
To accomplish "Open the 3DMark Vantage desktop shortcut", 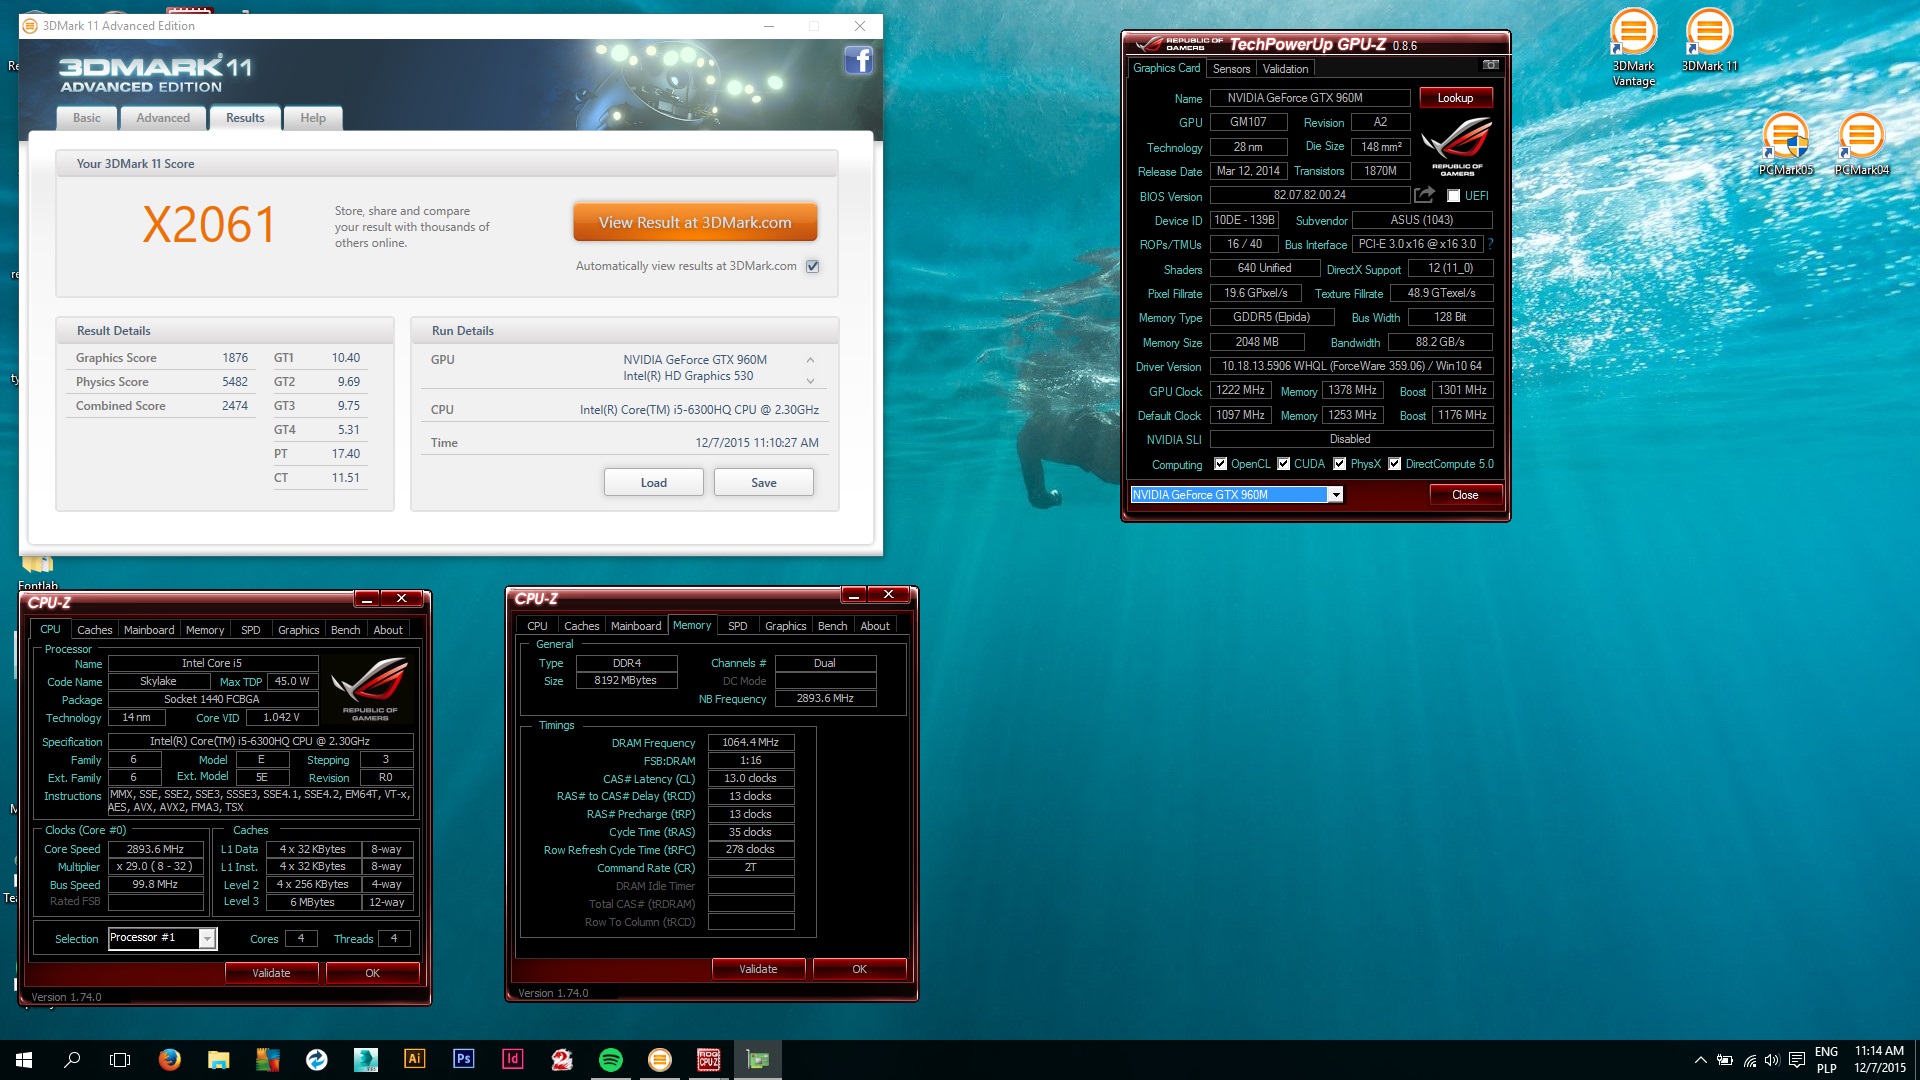I will (1633, 47).
